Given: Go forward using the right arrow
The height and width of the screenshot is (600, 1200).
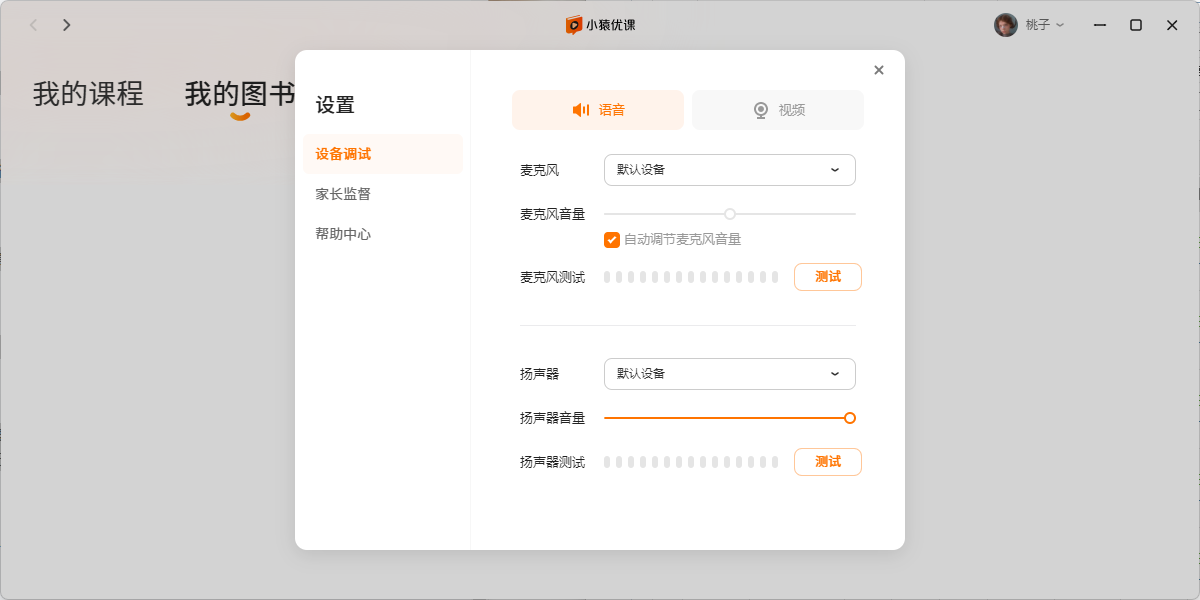Looking at the screenshot, I should click(x=67, y=25).
